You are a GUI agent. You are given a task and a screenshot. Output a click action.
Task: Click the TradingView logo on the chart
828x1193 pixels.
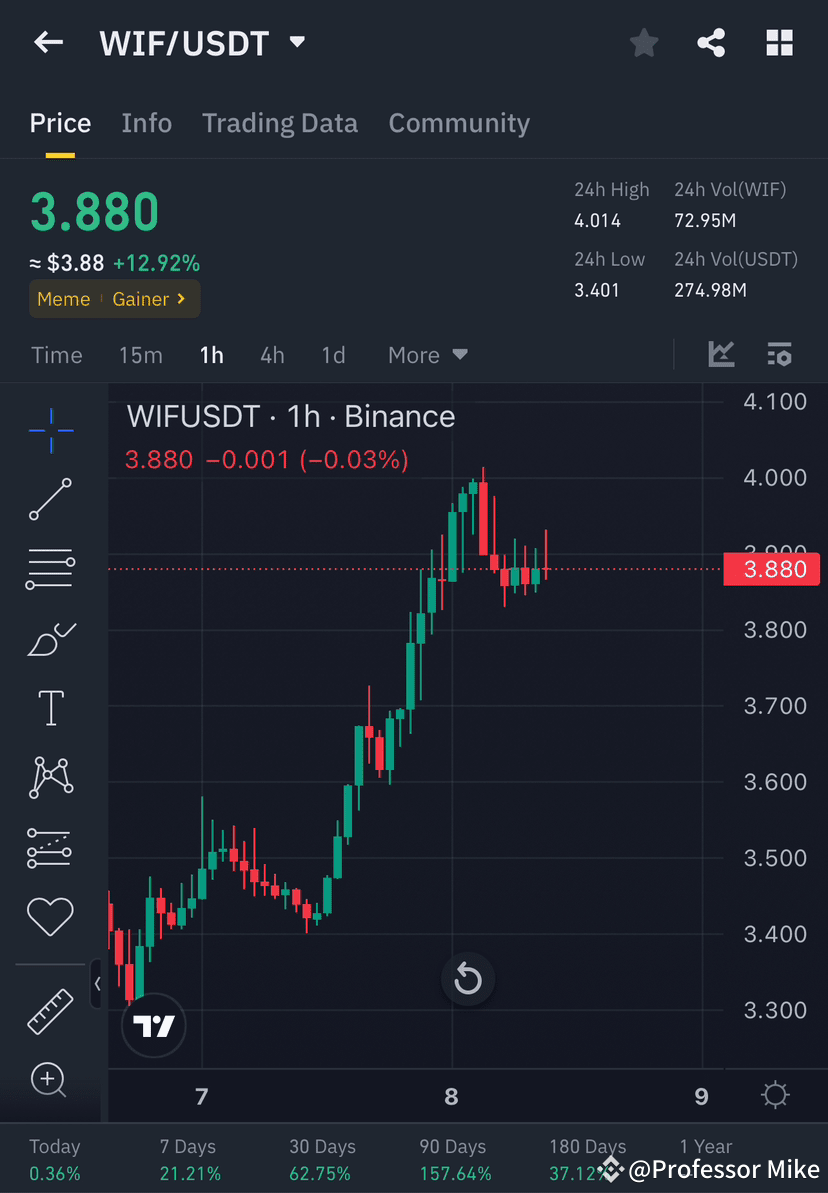point(153,1025)
